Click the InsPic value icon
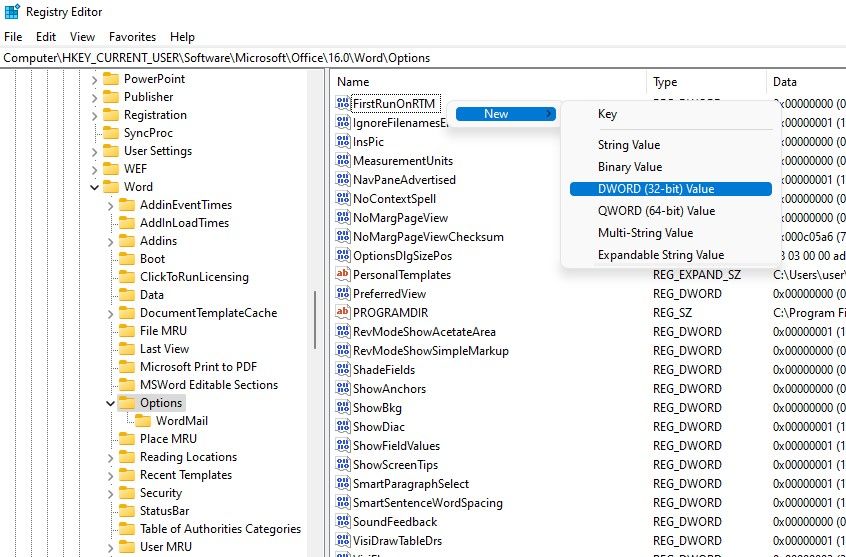Viewport: 846px width, 557px height. [x=343, y=141]
